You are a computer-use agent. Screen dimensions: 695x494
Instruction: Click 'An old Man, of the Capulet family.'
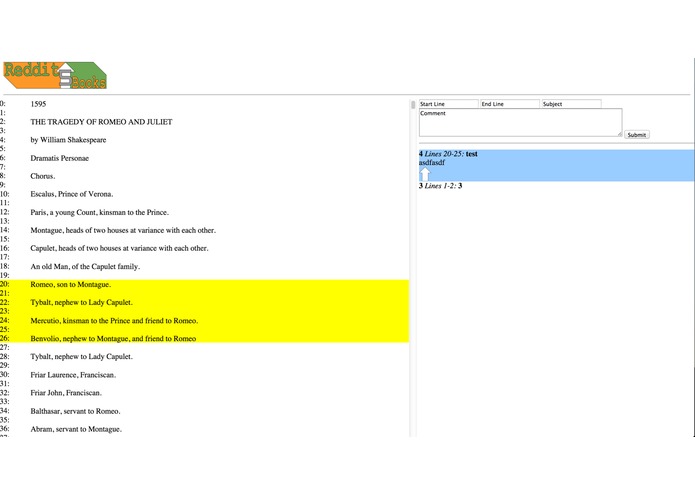85,266
